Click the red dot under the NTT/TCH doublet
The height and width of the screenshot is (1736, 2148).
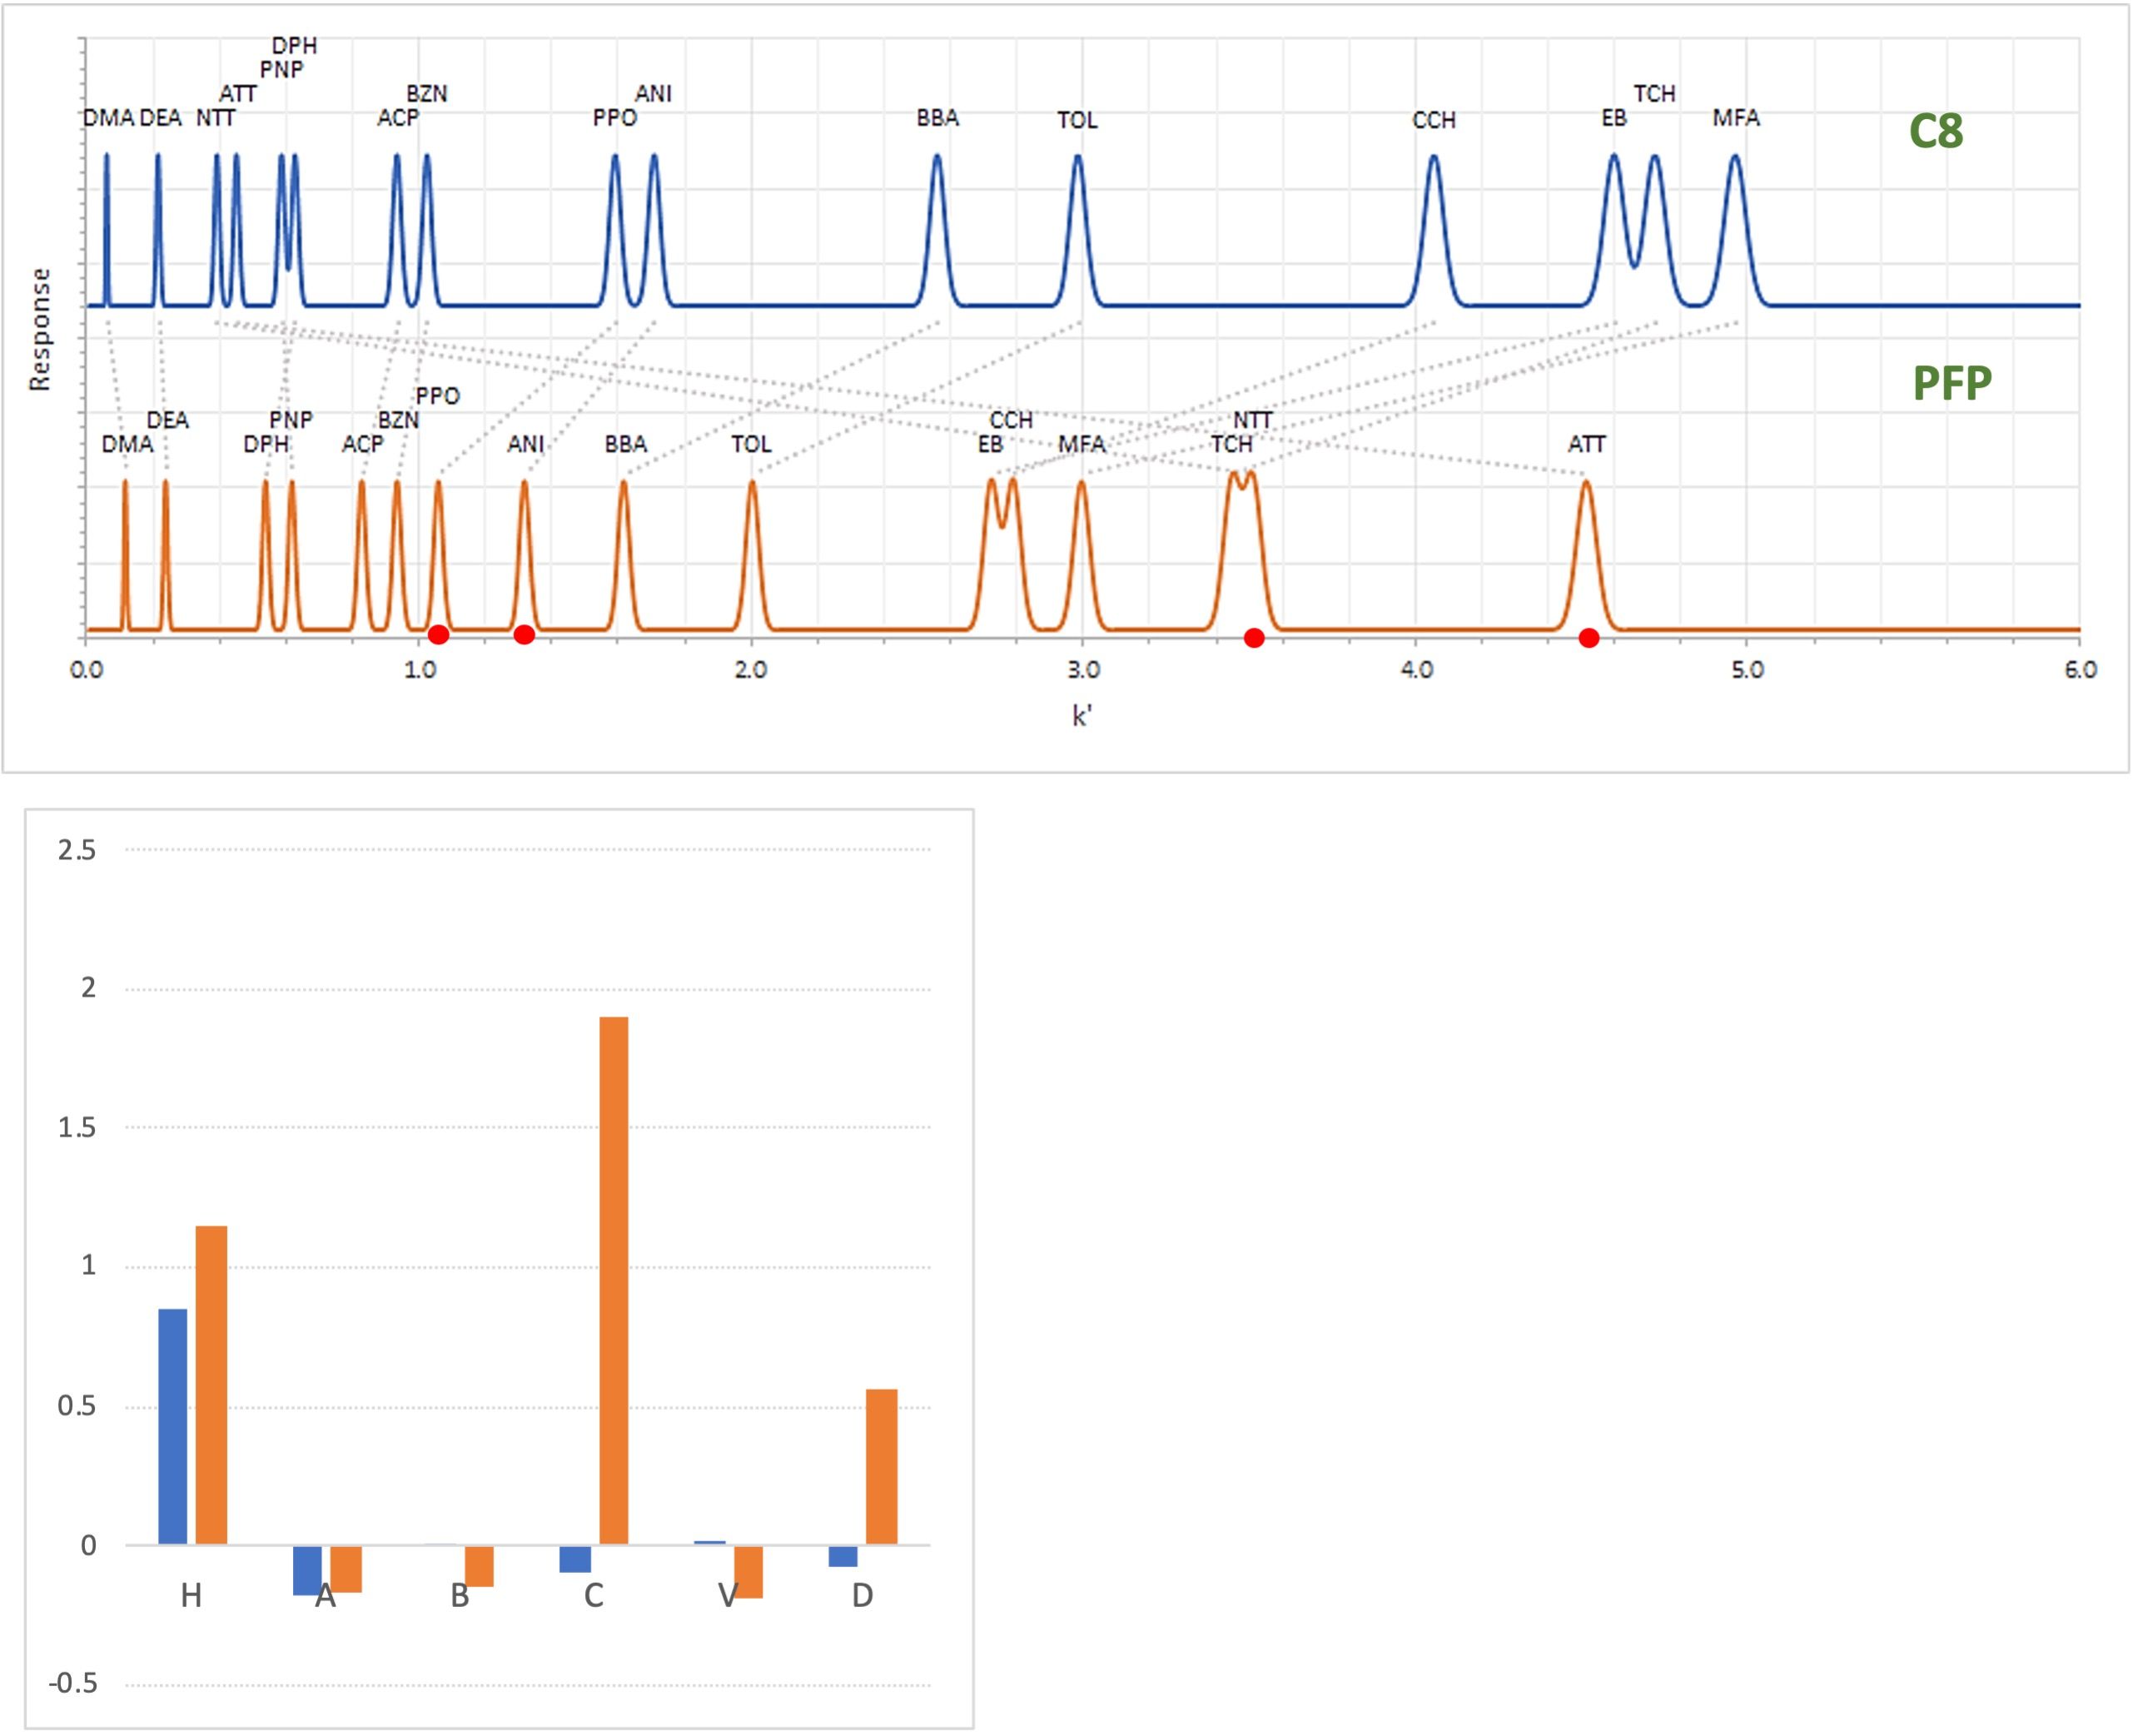(x=1254, y=638)
